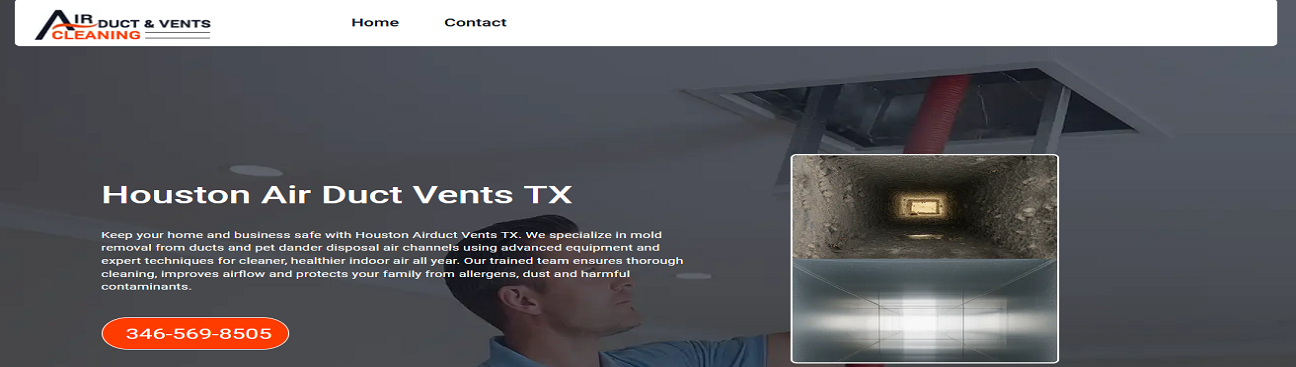Click the glowing light inside the dirty duct
Image resolution: width=1296 pixels, height=367 pixels.
918,204
